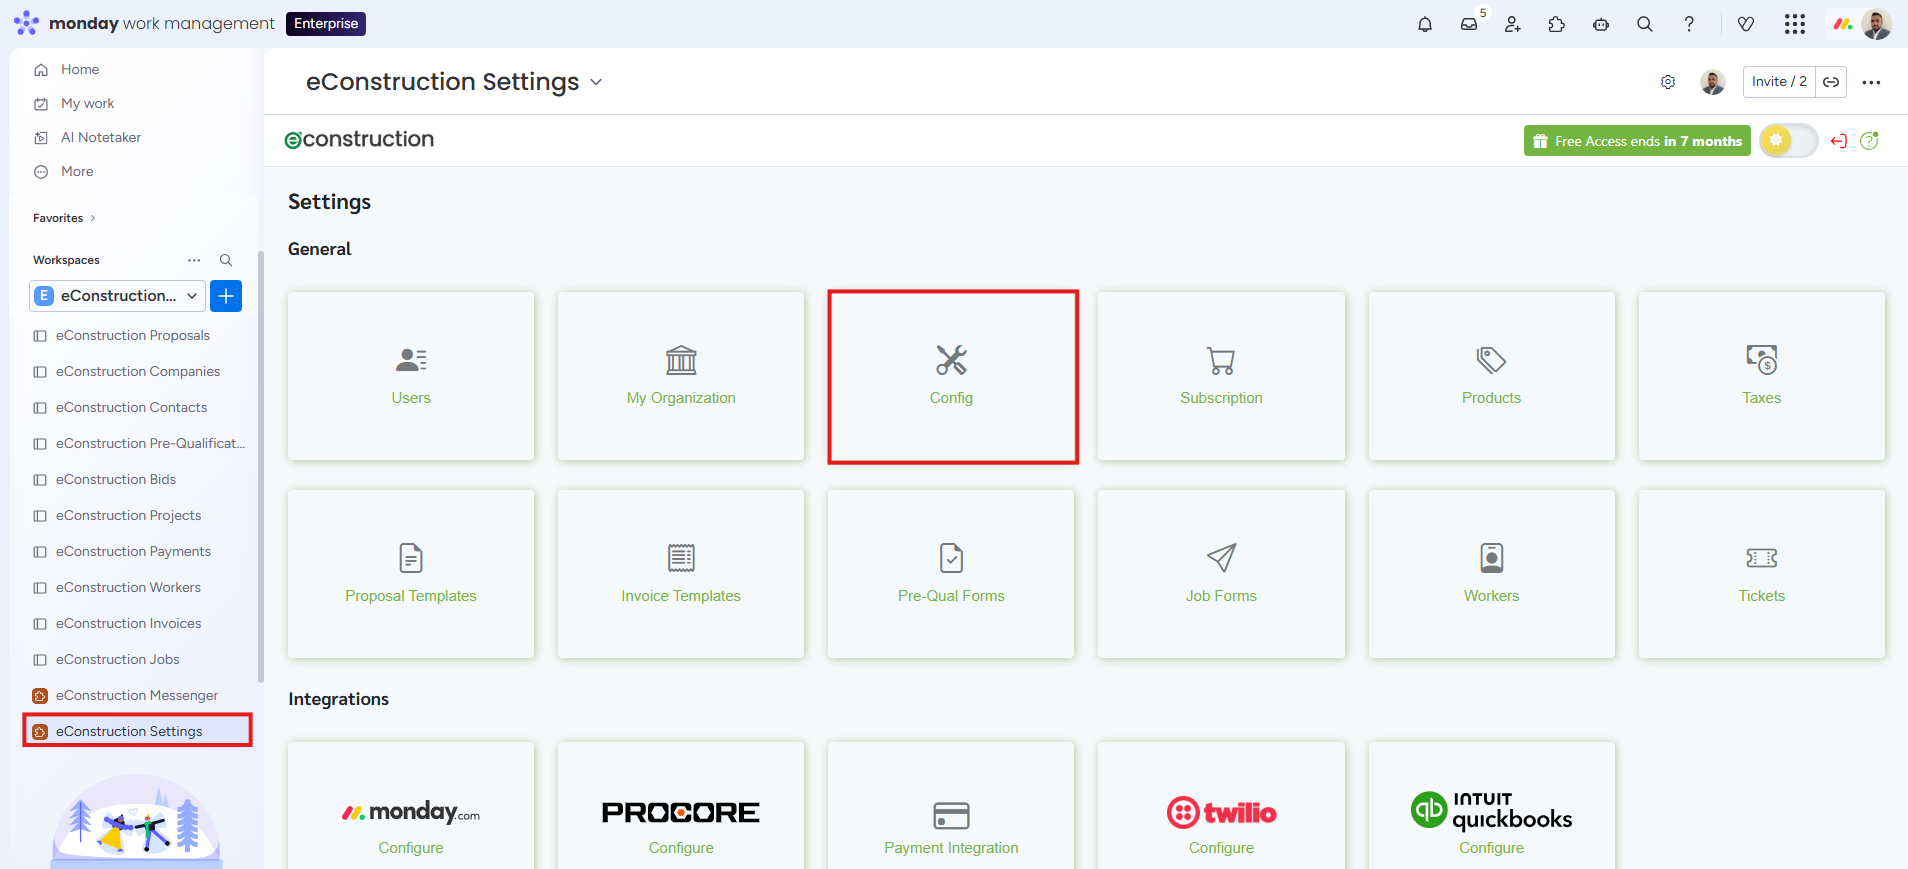Click the invite members icon in top bar
The image size is (1908, 869).
point(1513,24)
